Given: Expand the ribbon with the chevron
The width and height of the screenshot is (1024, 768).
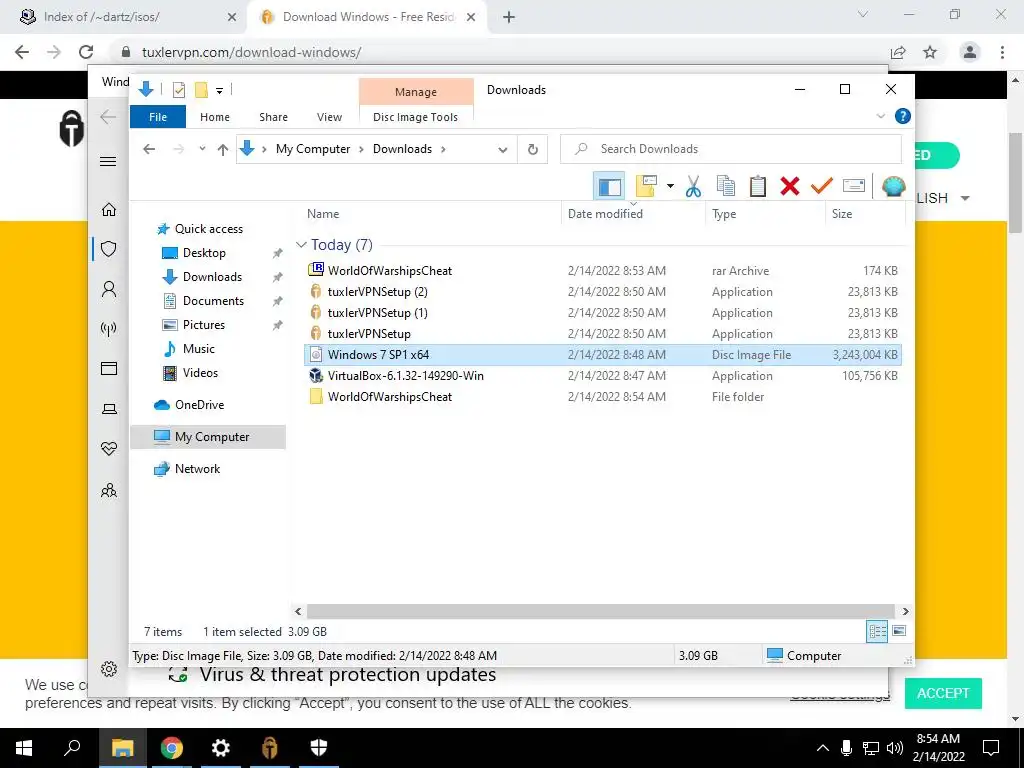Looking at the screenshot, I should pos(880,116).
